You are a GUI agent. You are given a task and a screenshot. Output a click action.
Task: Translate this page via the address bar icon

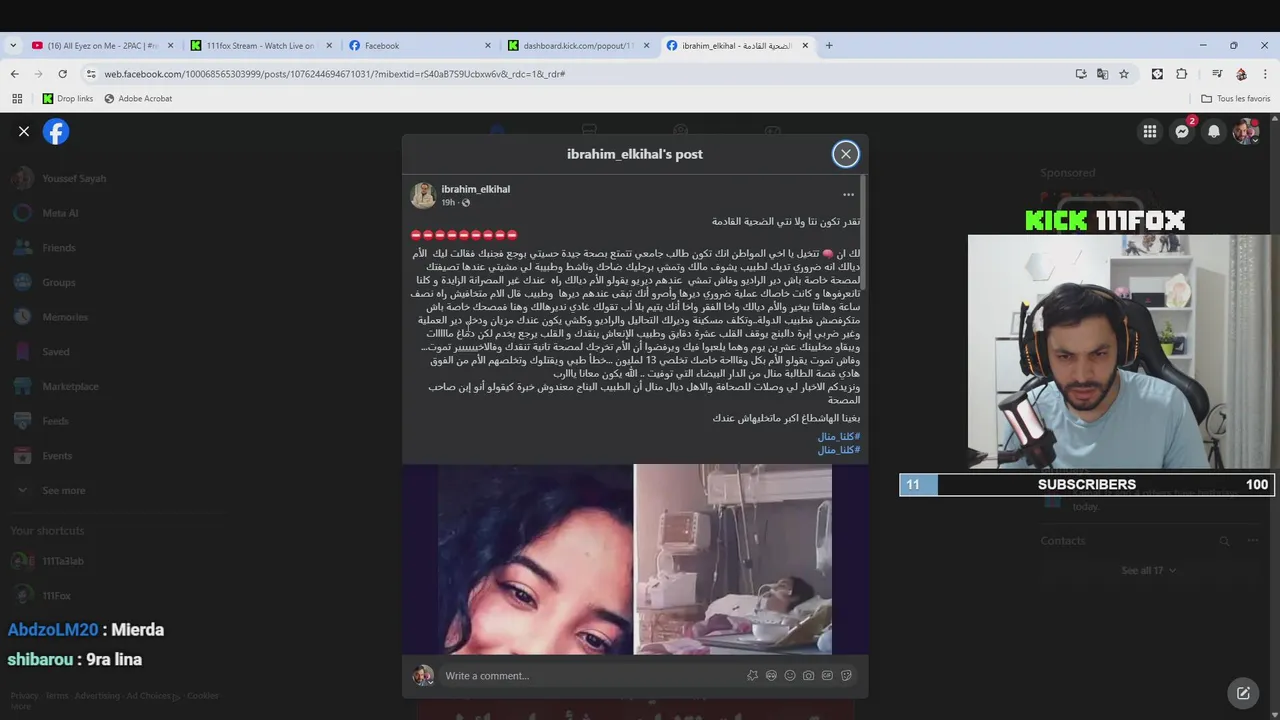click(x=1102, y=74)
